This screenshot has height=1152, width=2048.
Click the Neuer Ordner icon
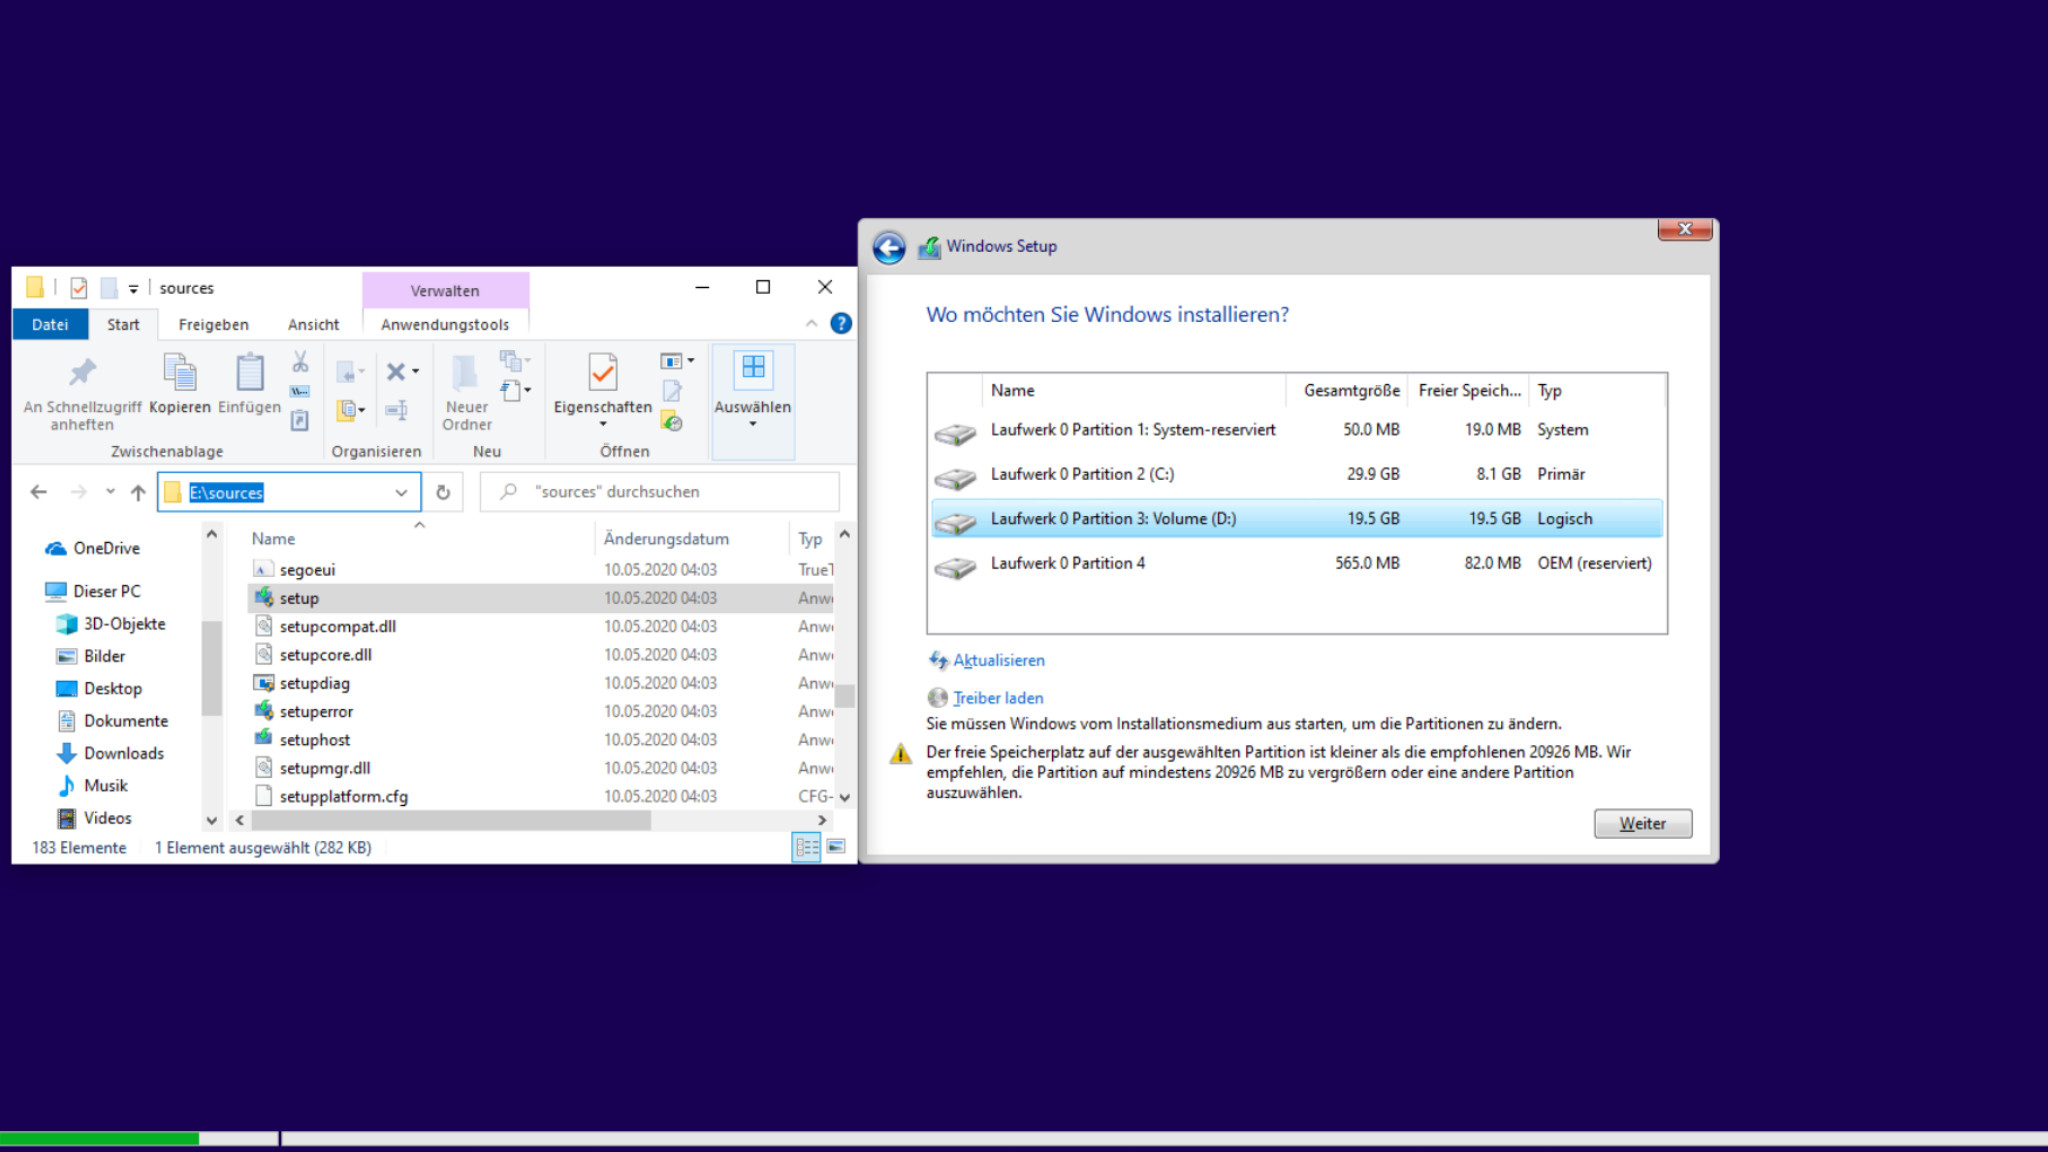(x=466, y=372)
